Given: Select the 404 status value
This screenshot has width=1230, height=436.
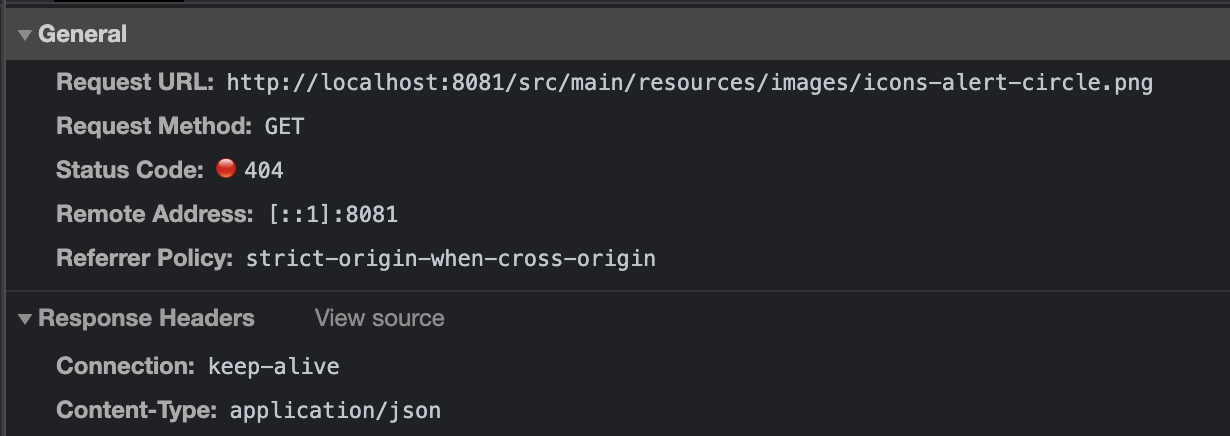Looking at the screenshot, I should pos(264,171).
